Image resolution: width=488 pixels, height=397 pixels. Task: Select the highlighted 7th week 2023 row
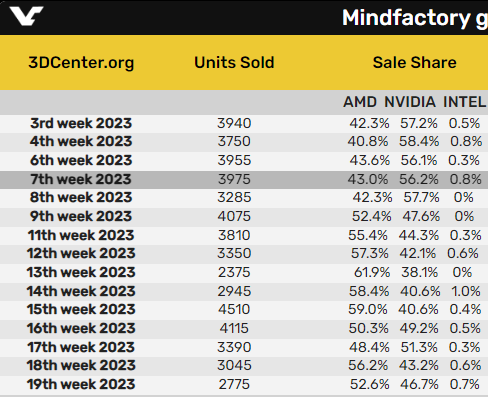point(244,180)
